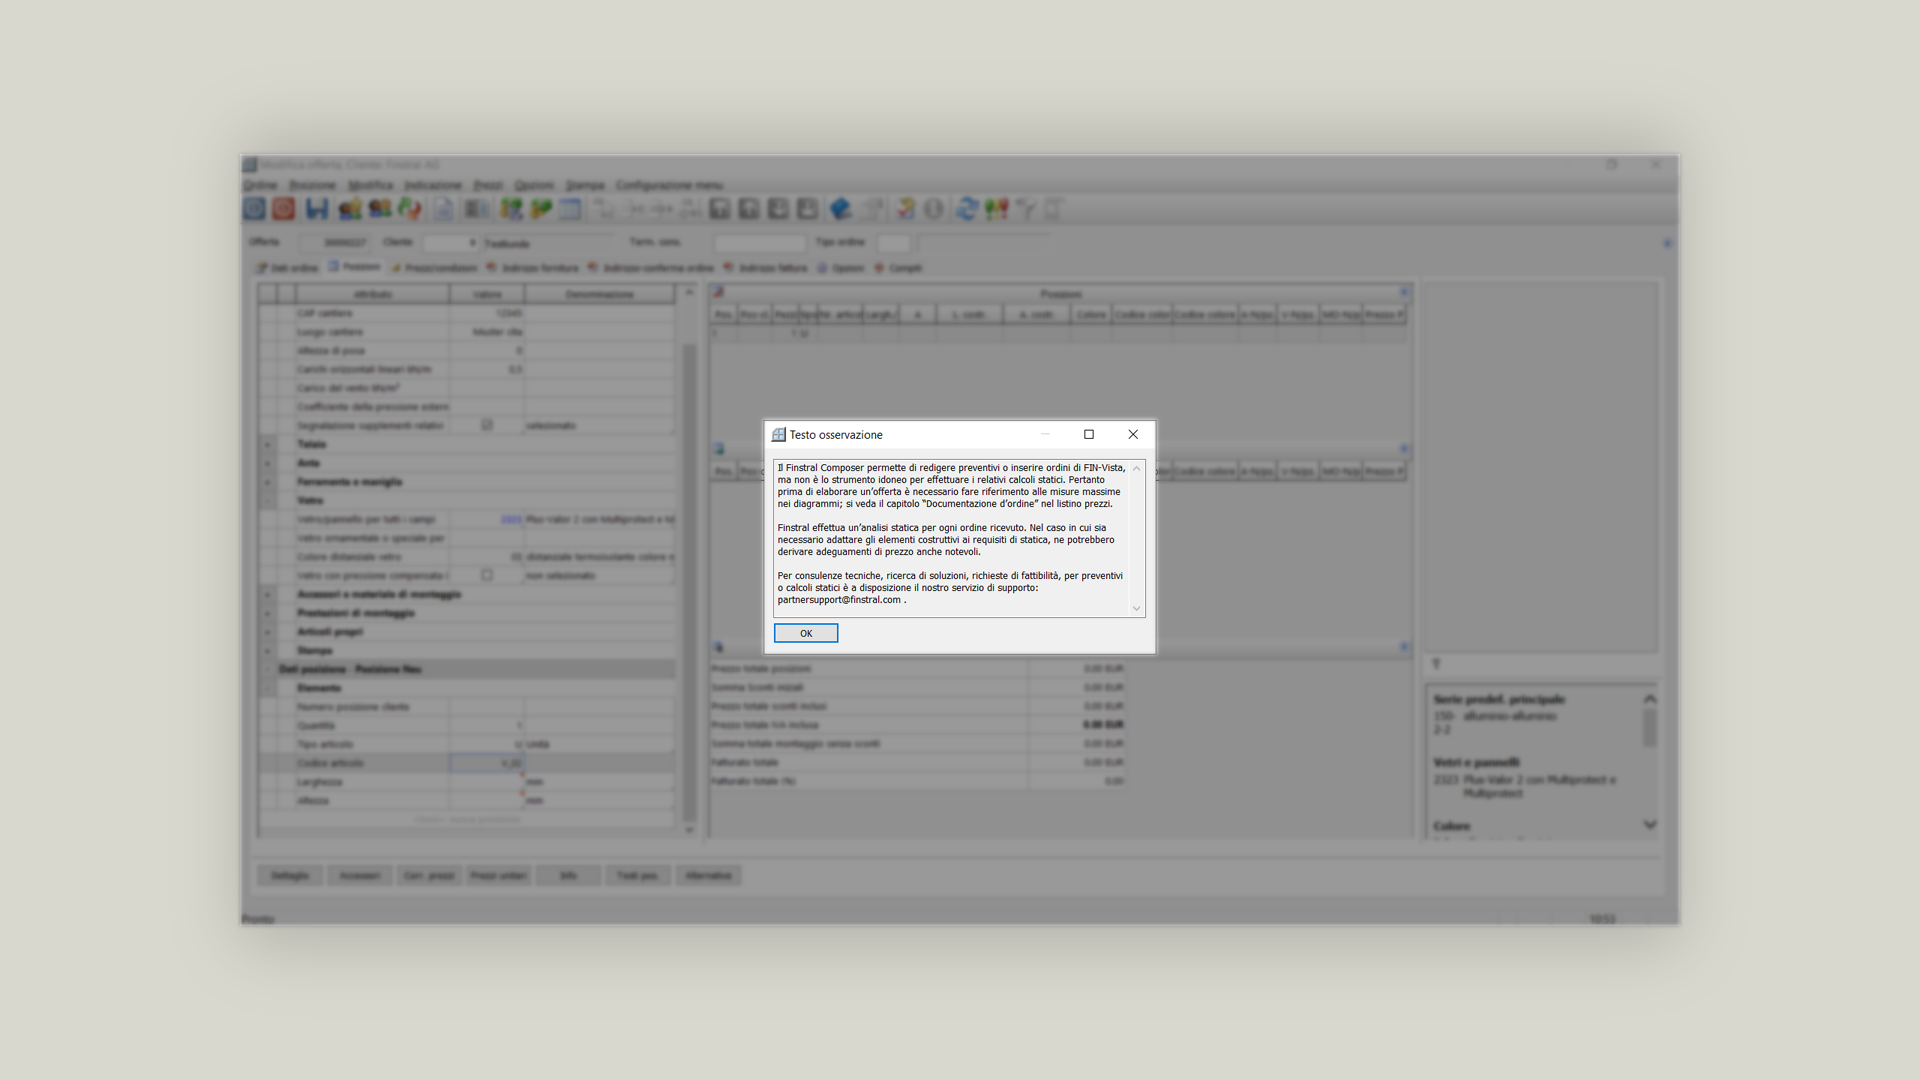
Task: Click the down chevron in the summary panel
Action: pos(1650,825)
